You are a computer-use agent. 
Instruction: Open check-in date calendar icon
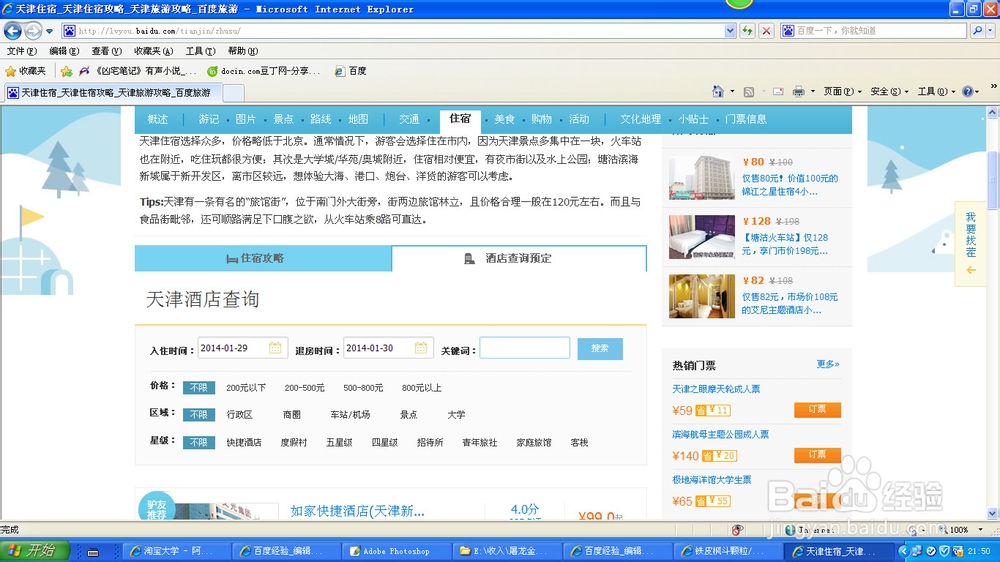pyautogui.click(x=275, y=348)
